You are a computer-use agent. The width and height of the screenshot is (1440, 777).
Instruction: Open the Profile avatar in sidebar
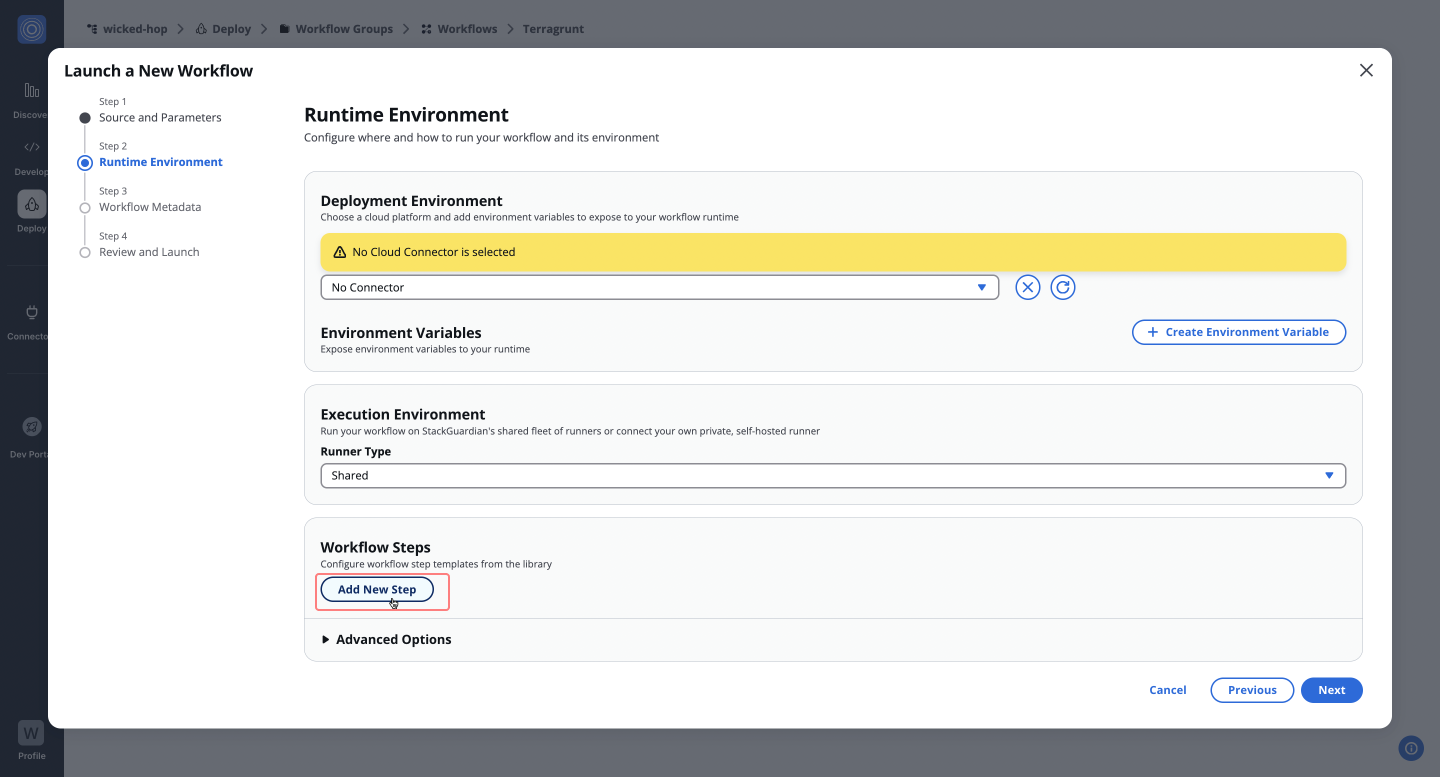pyautogui.click(x=31, y=733)
